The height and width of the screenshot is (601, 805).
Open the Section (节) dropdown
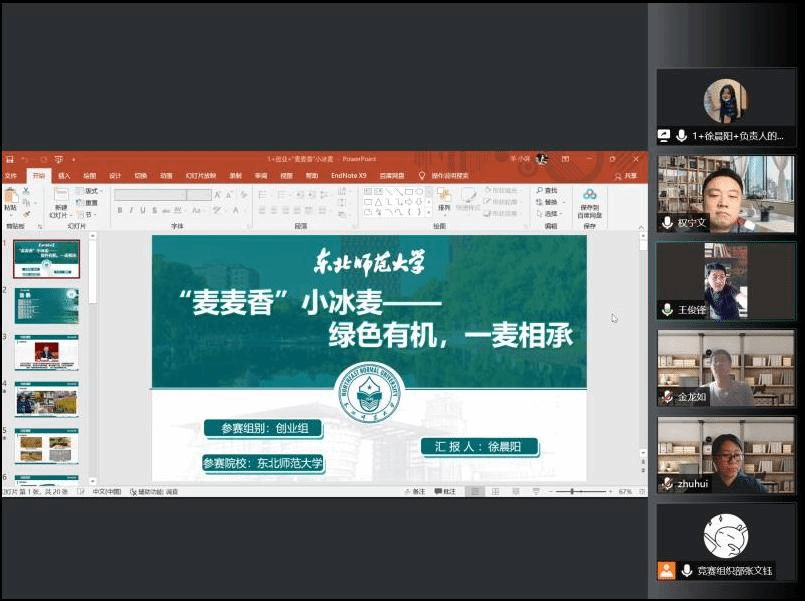[87, 215]
